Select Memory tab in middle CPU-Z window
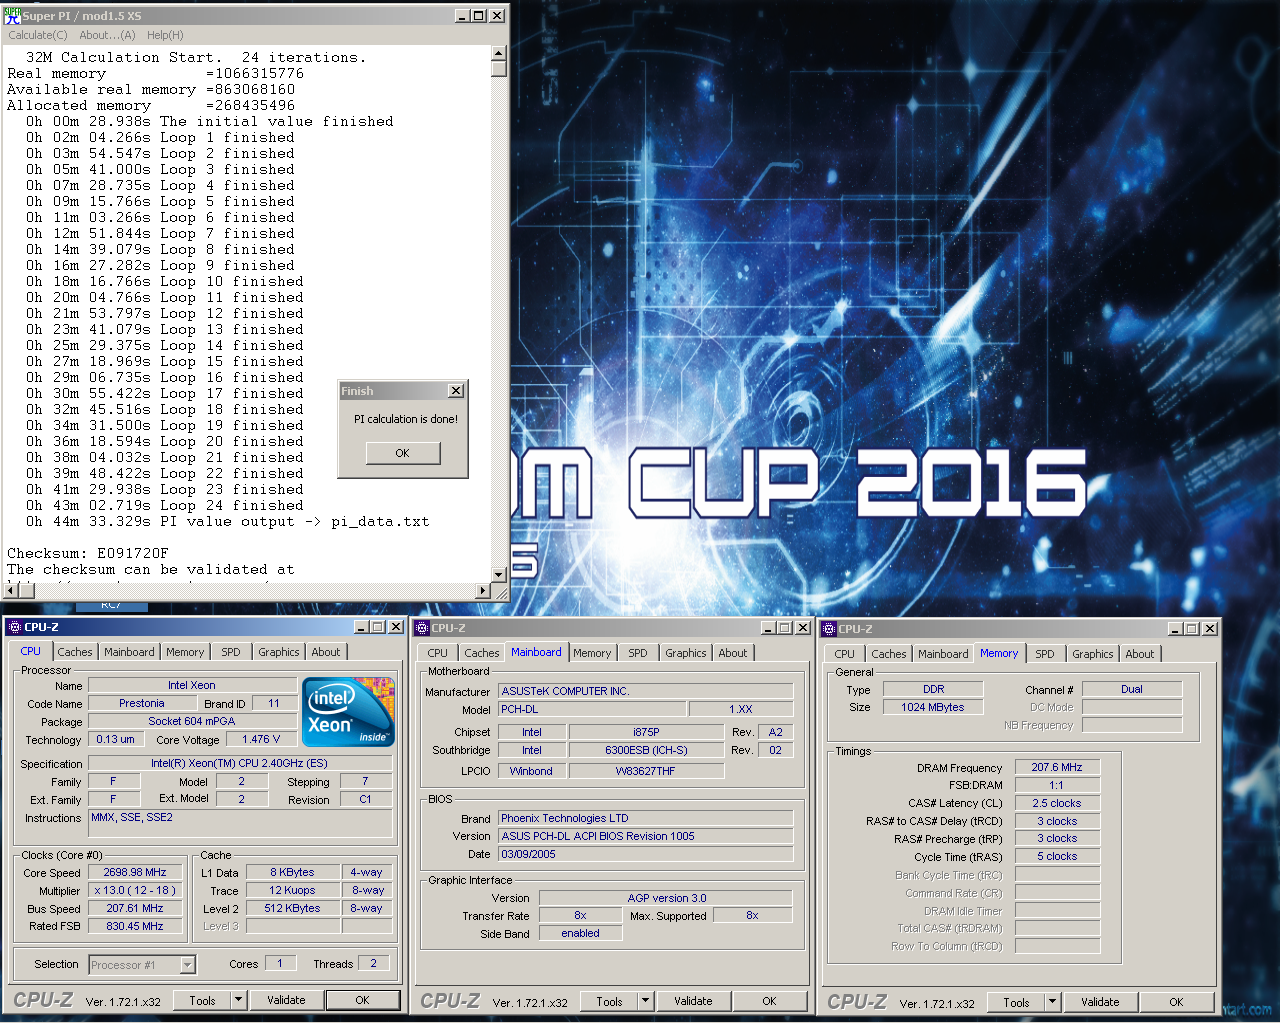1280x1024 pixels. pos(592,653)
